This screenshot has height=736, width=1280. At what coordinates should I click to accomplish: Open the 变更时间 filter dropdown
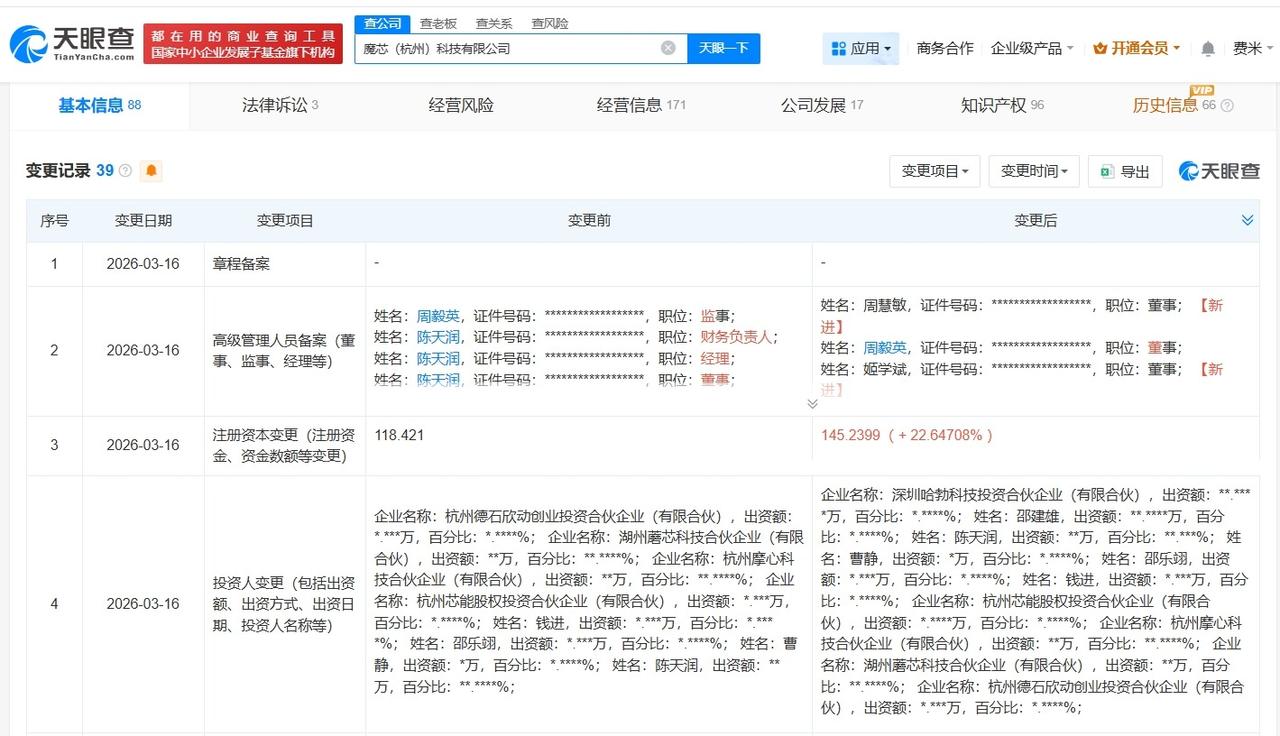1033,171
